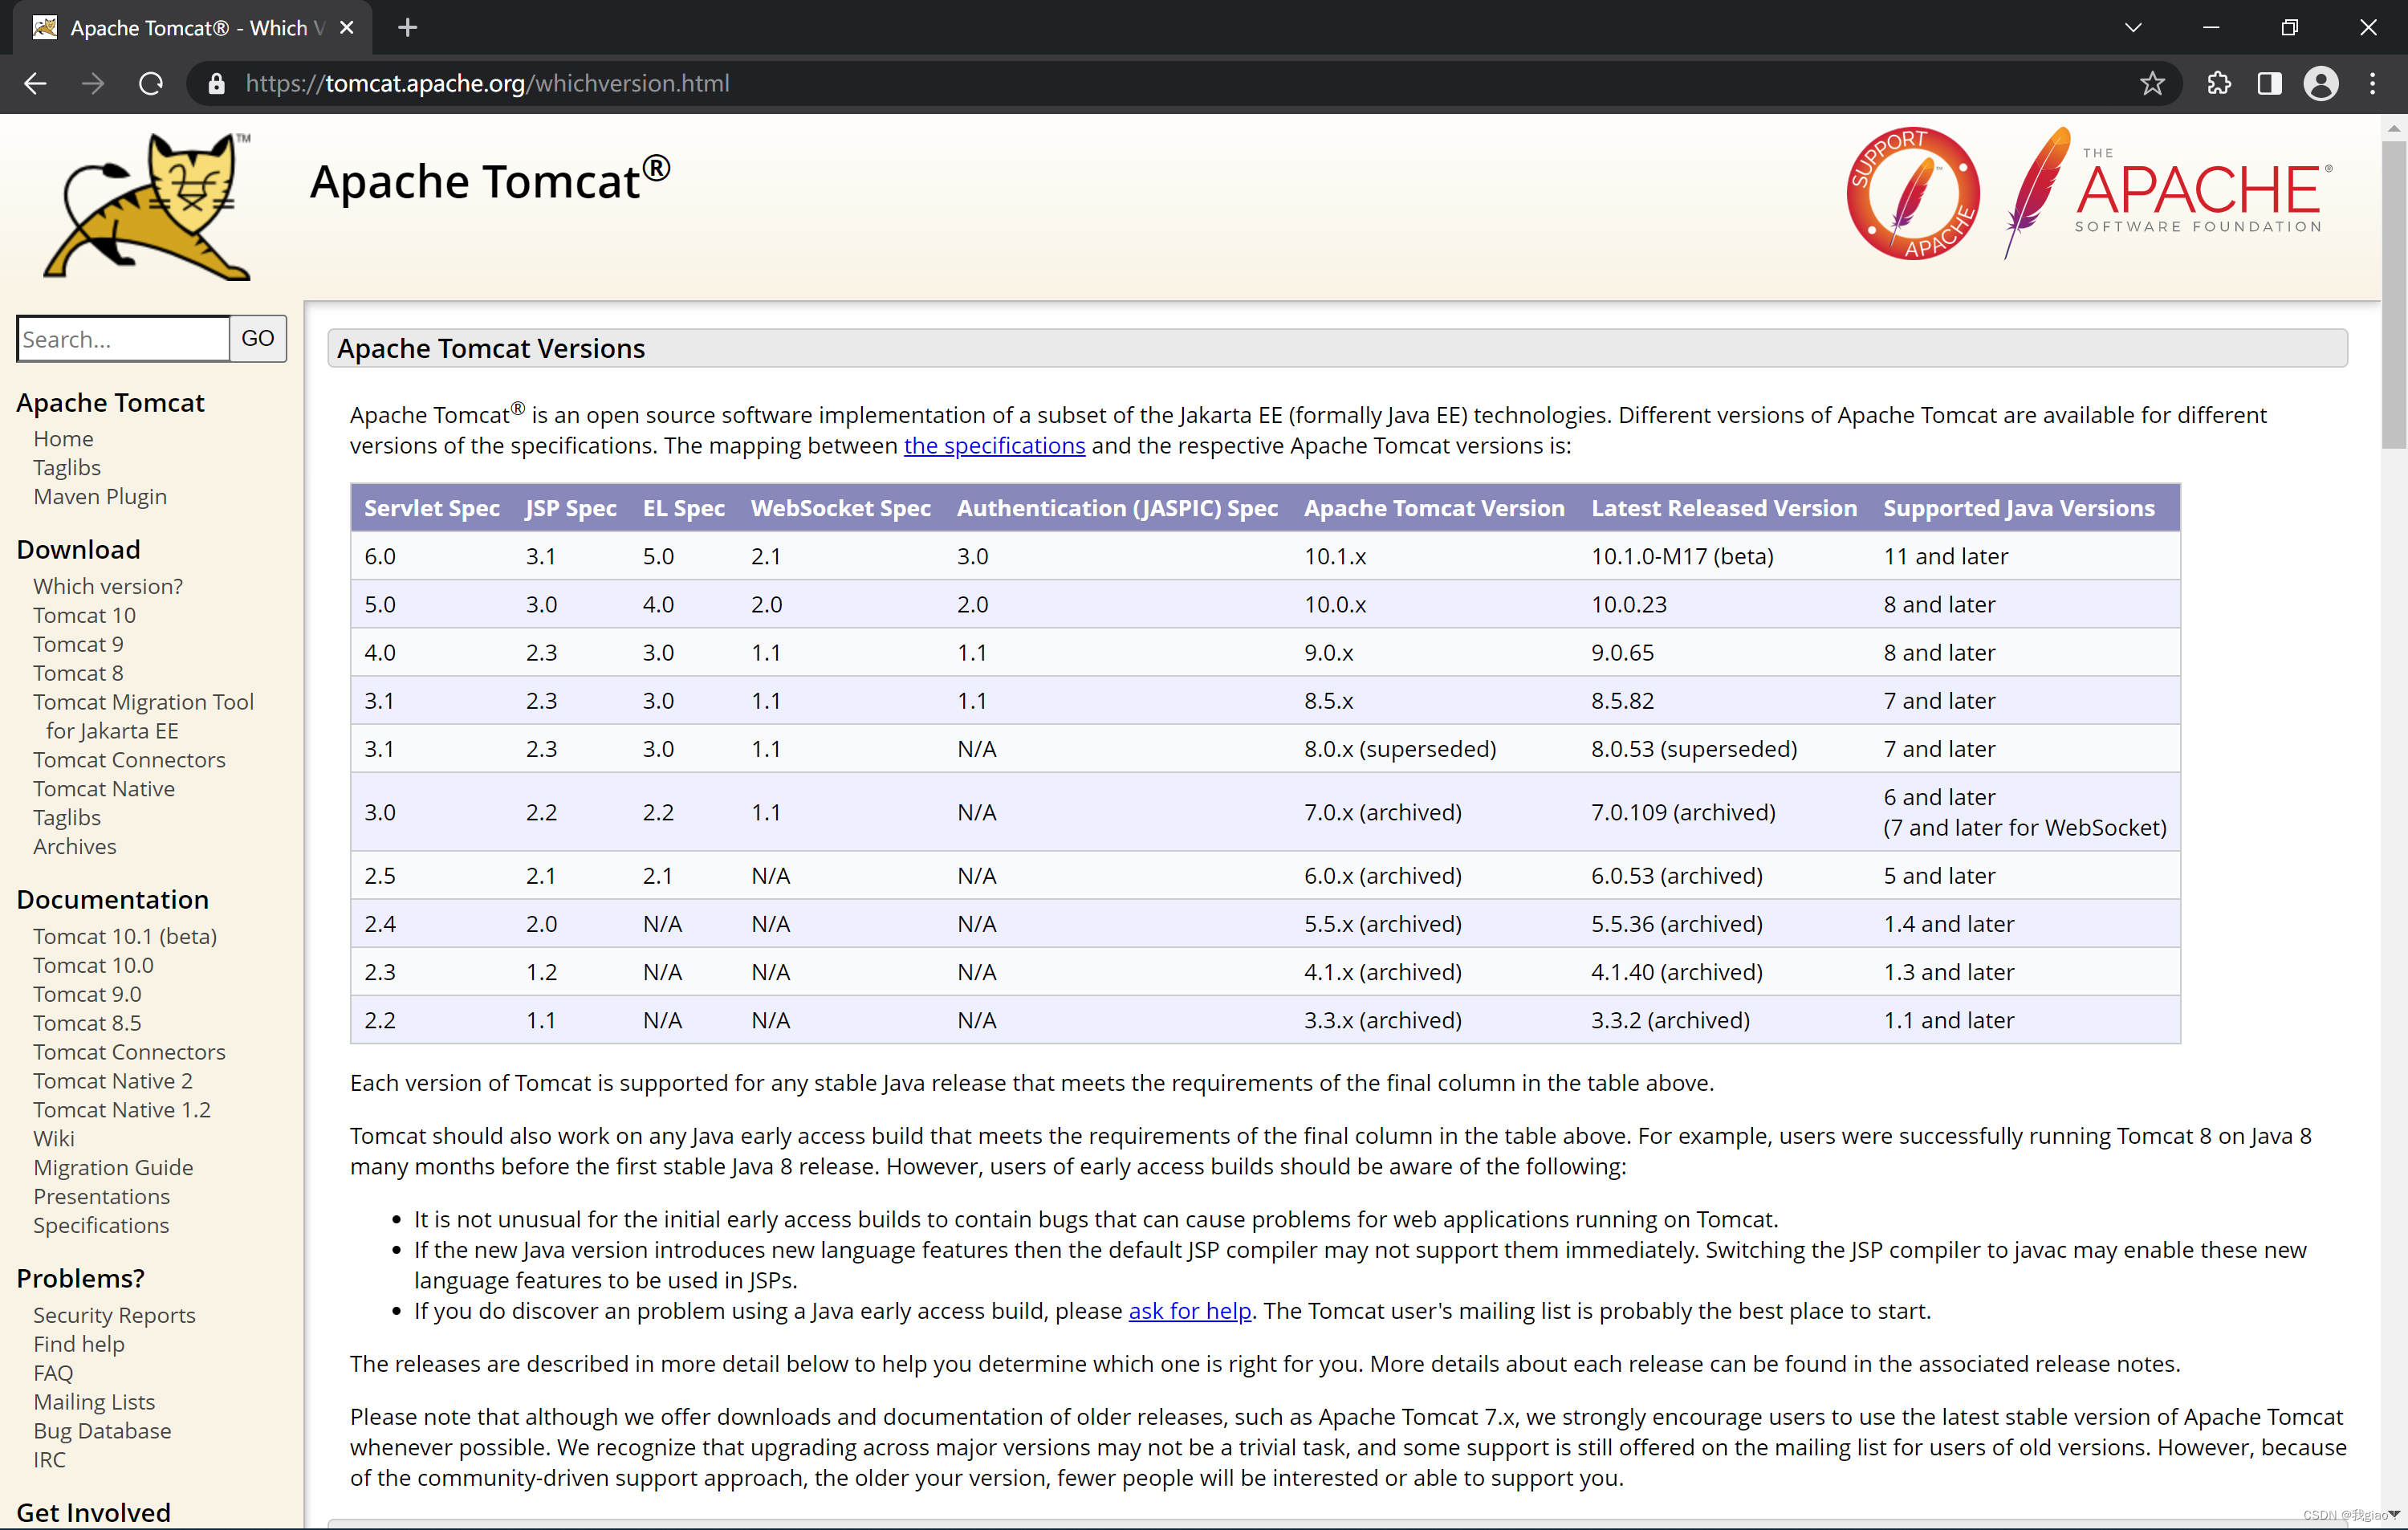Image resolution: width=2408 pixels, height=1530 pixels.
Task: Select the Apache Tomcat browser tab
Action: pyautogui.click(x=192, y=28)
